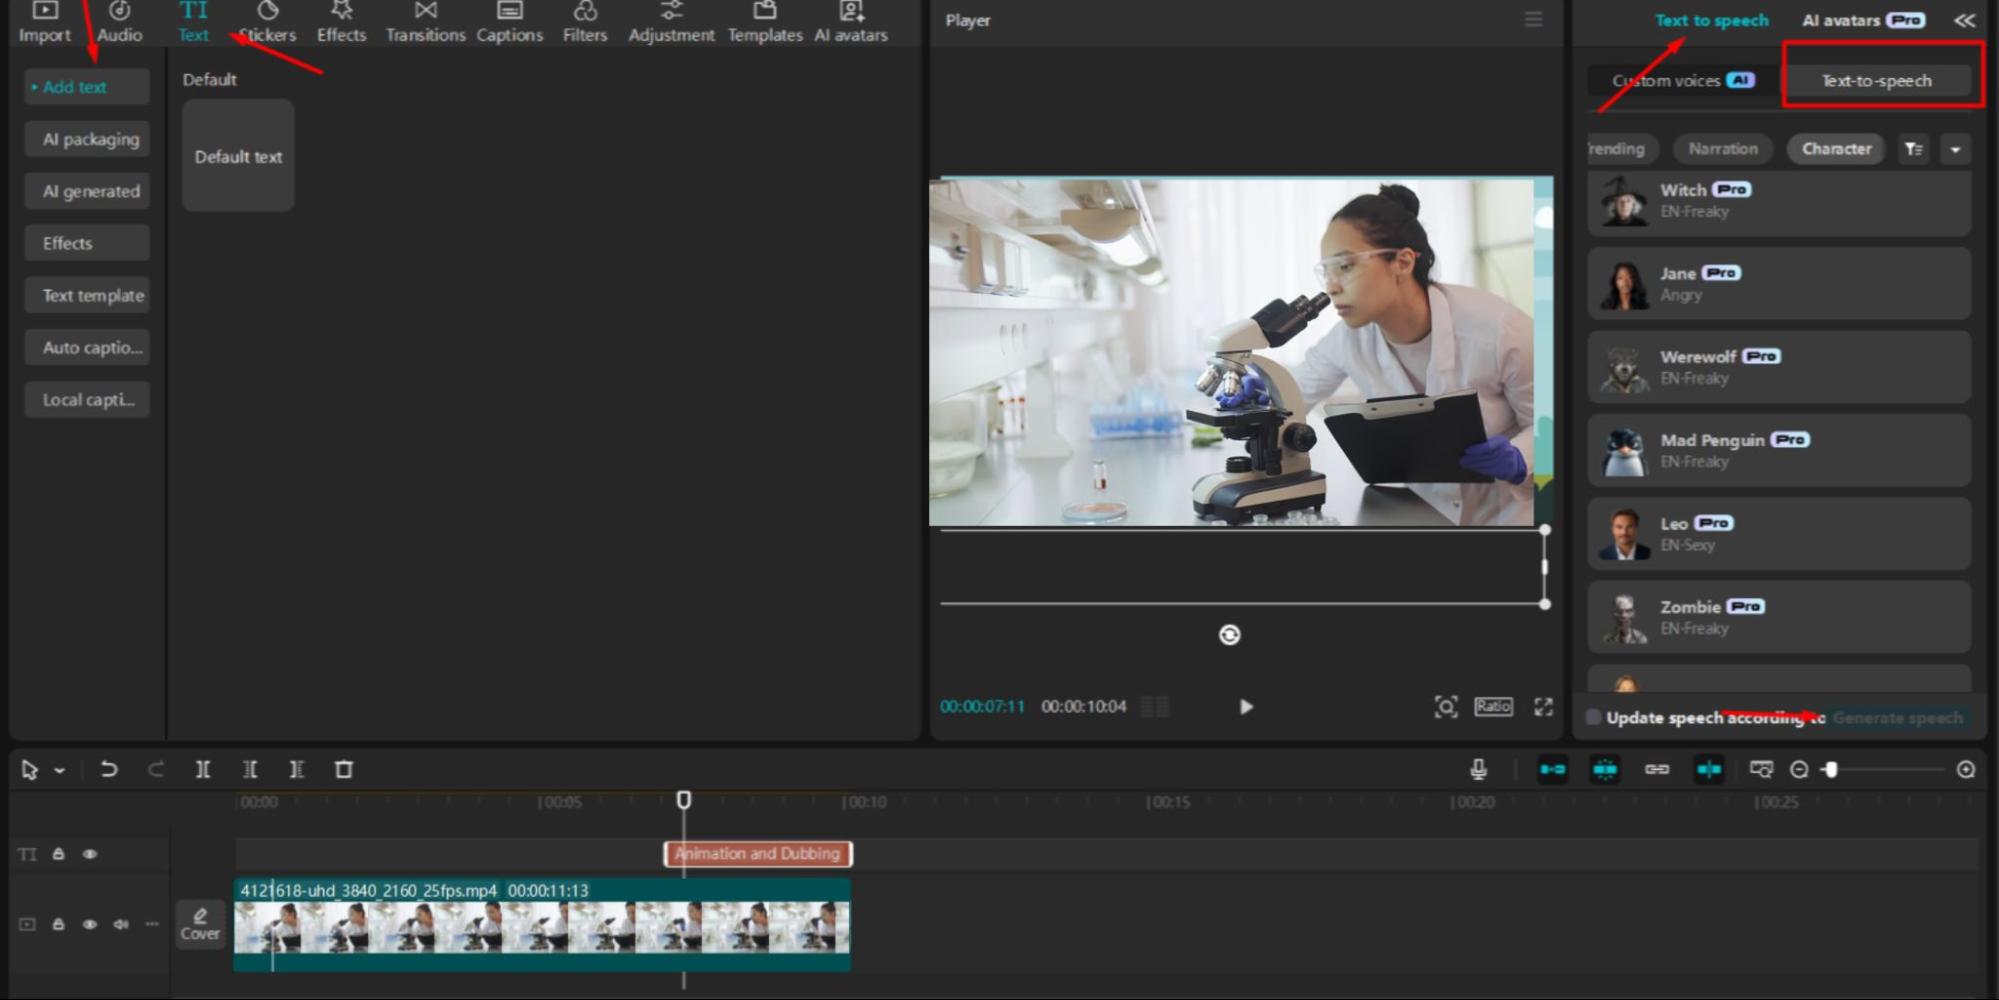This screenshot has width=1999, height=1000.
Task: Lock the video track
Action: pos(59,924)
